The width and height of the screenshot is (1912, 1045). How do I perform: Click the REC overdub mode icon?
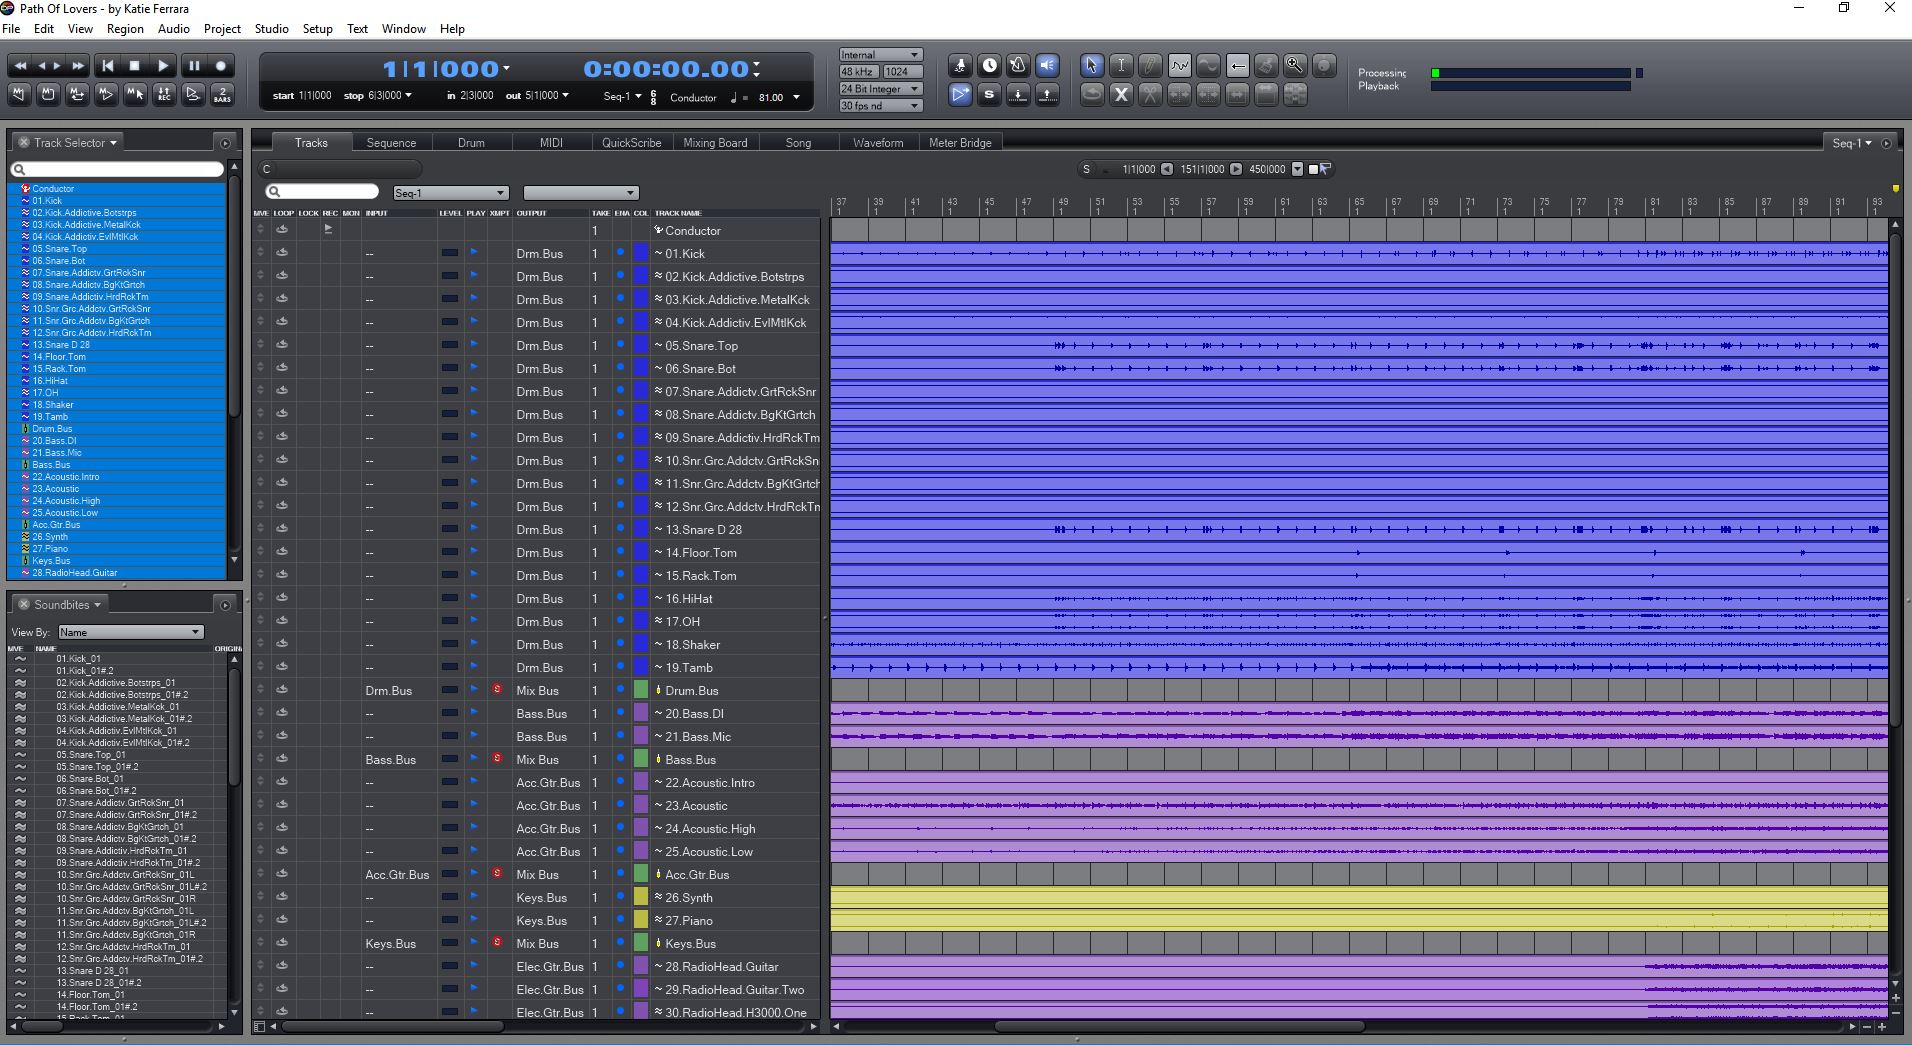point(164,94)
